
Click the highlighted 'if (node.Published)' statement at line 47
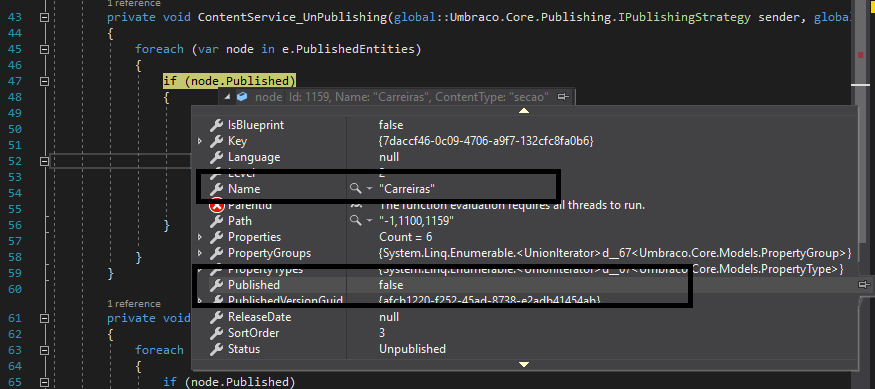229,81
